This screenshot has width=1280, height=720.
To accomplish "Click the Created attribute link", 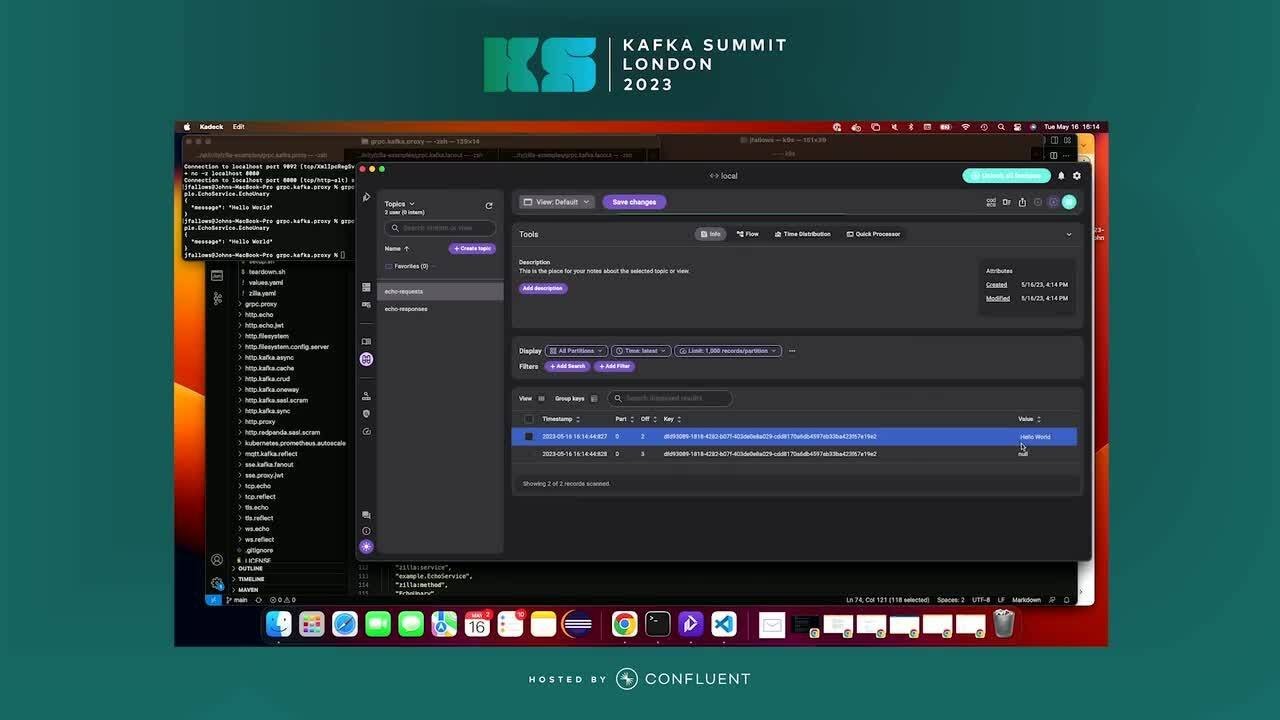I will tap(996, 285).
